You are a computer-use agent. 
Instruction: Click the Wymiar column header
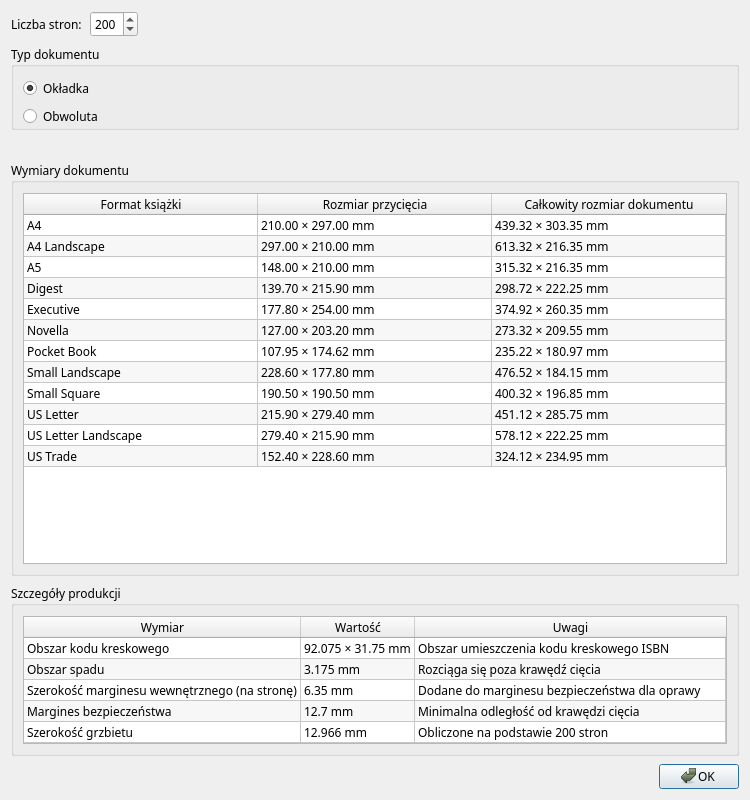(162, 627)
